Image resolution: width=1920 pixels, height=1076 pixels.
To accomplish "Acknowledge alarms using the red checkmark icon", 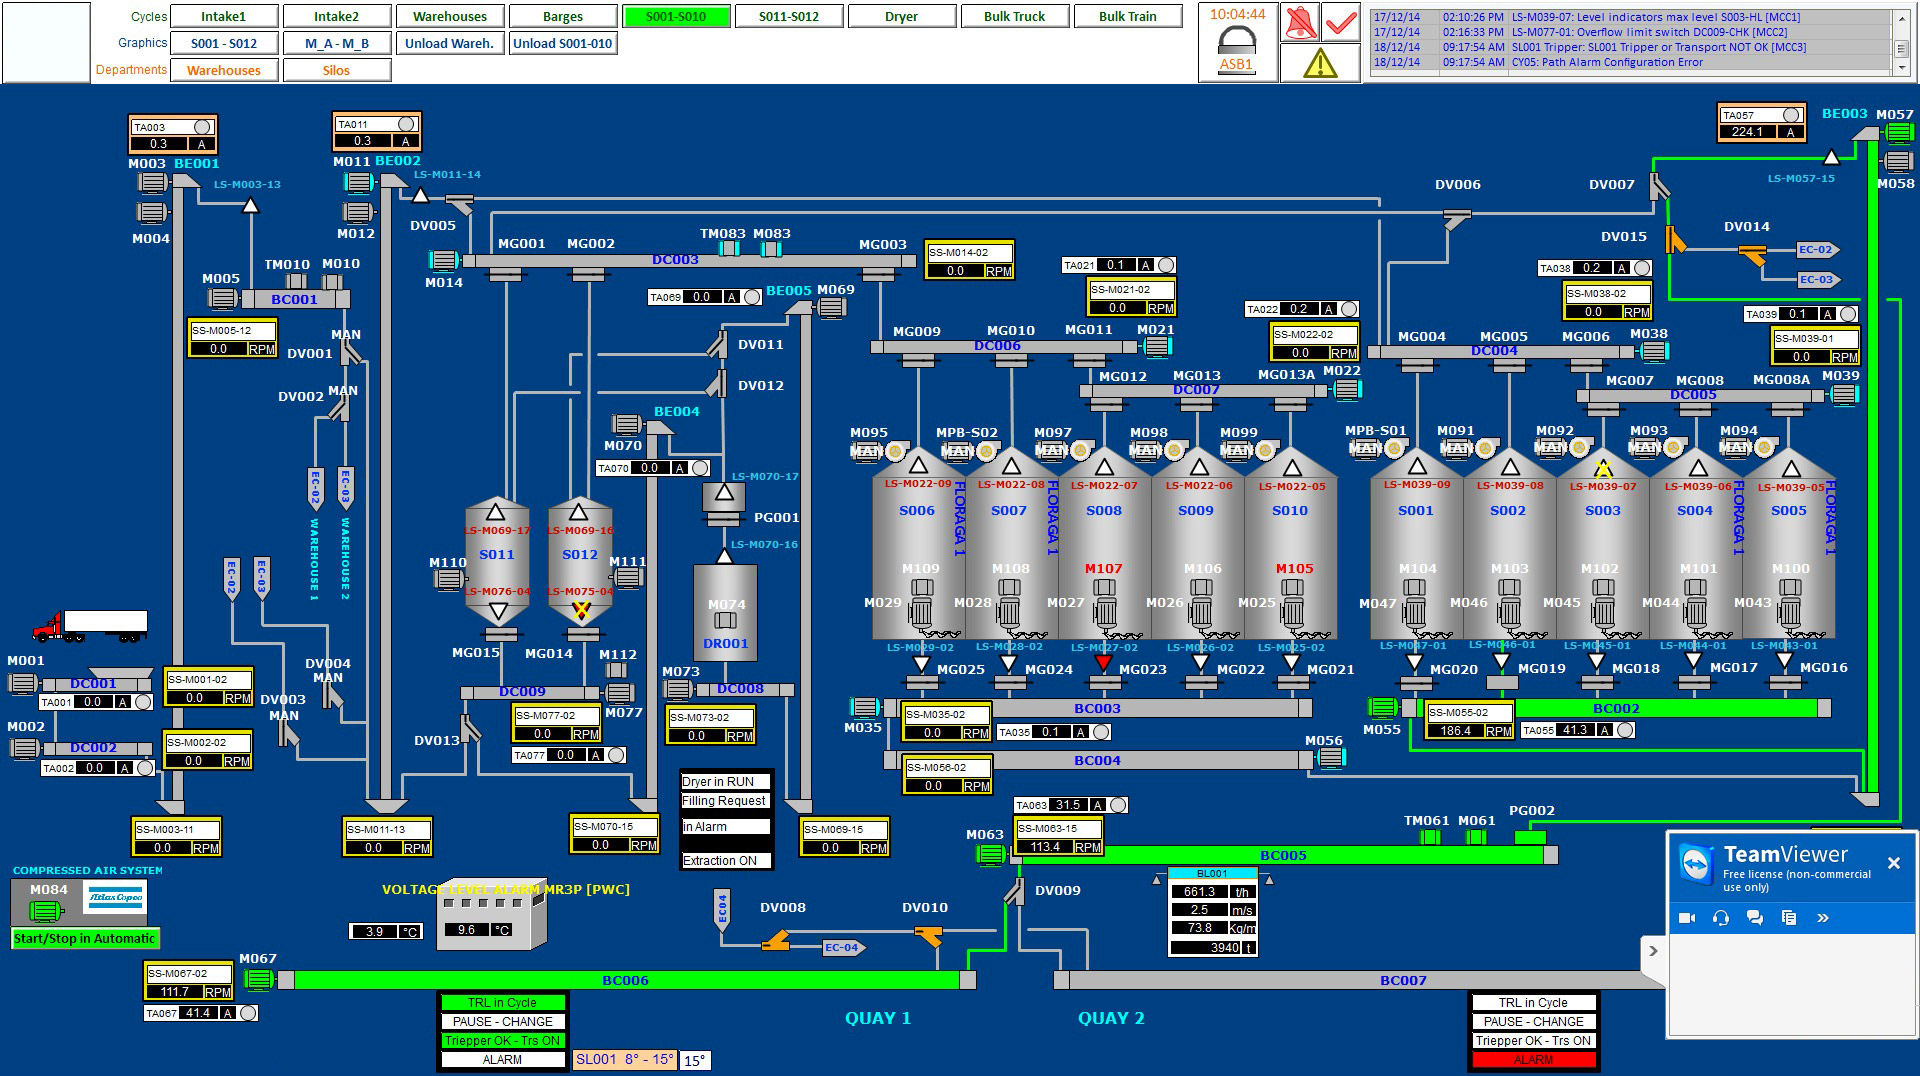I will coord(1340,22).
